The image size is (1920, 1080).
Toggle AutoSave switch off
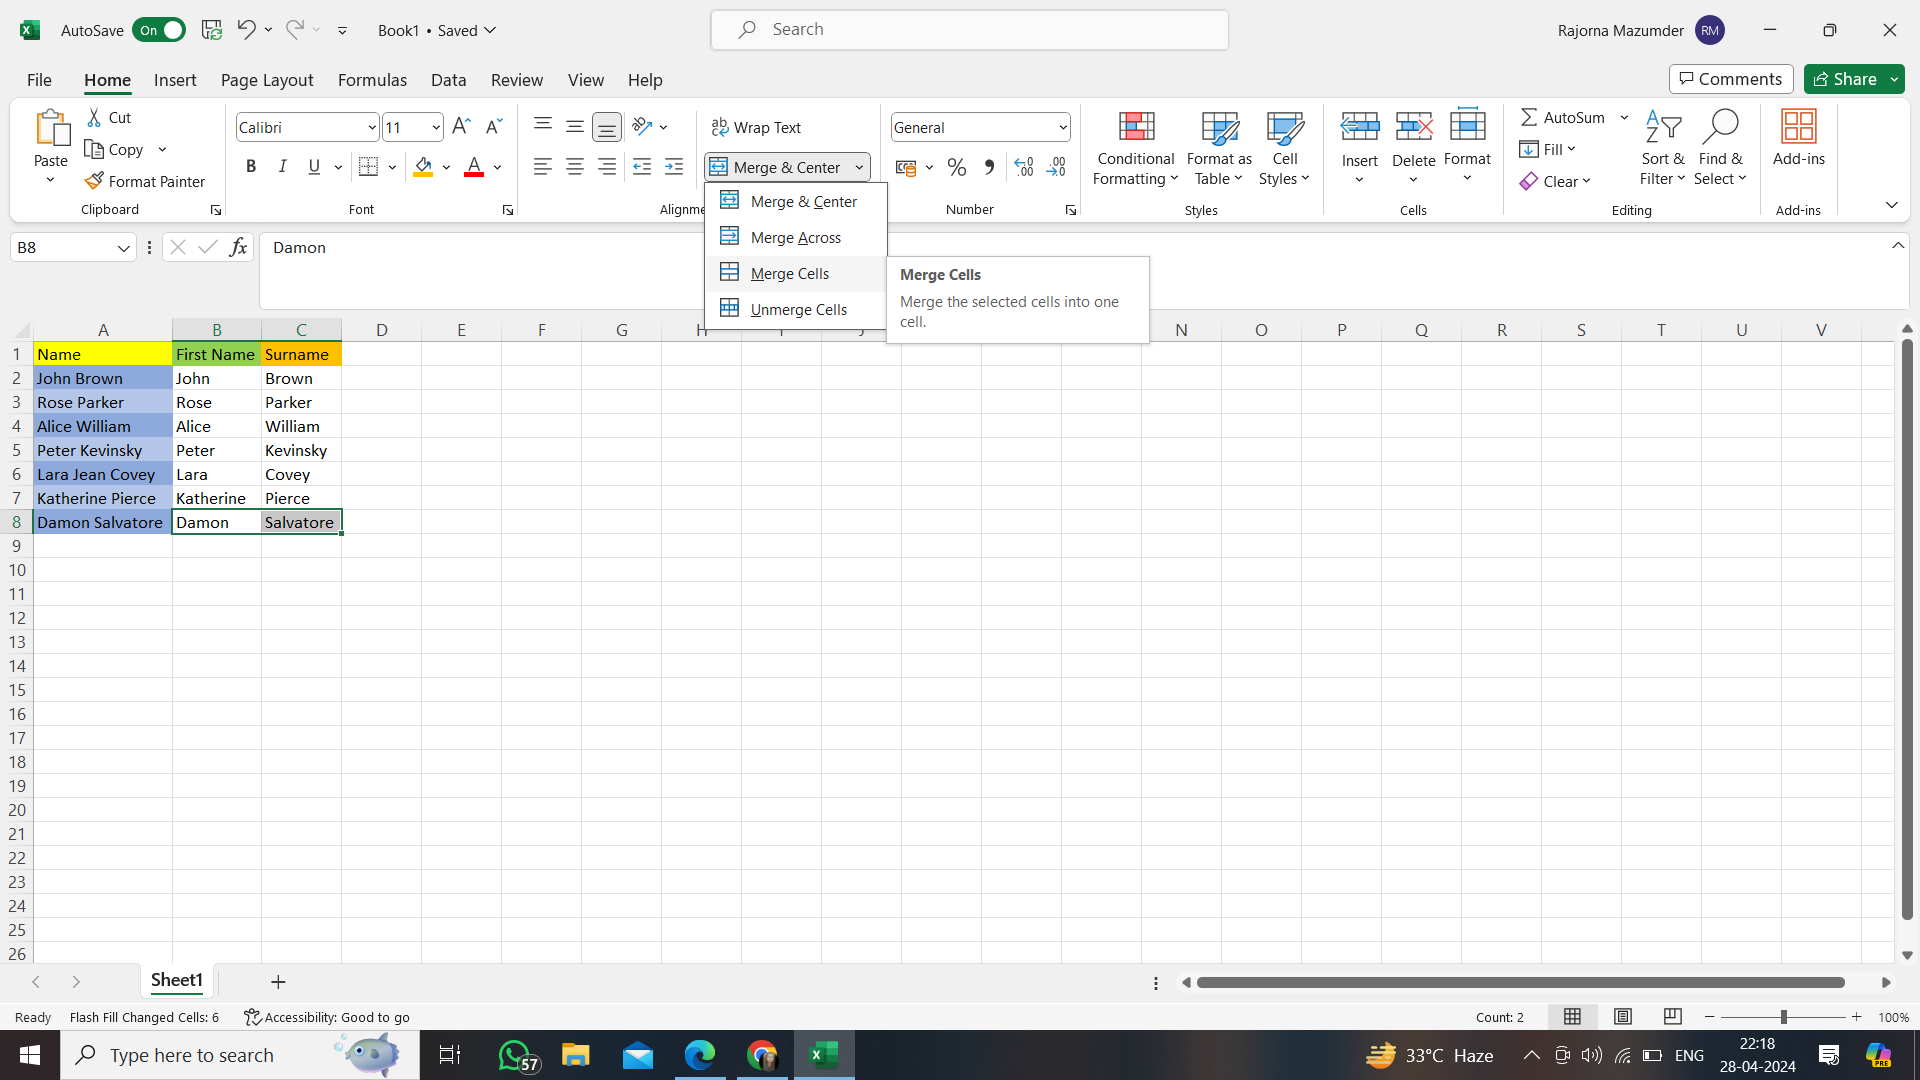[x=159, y=30]
